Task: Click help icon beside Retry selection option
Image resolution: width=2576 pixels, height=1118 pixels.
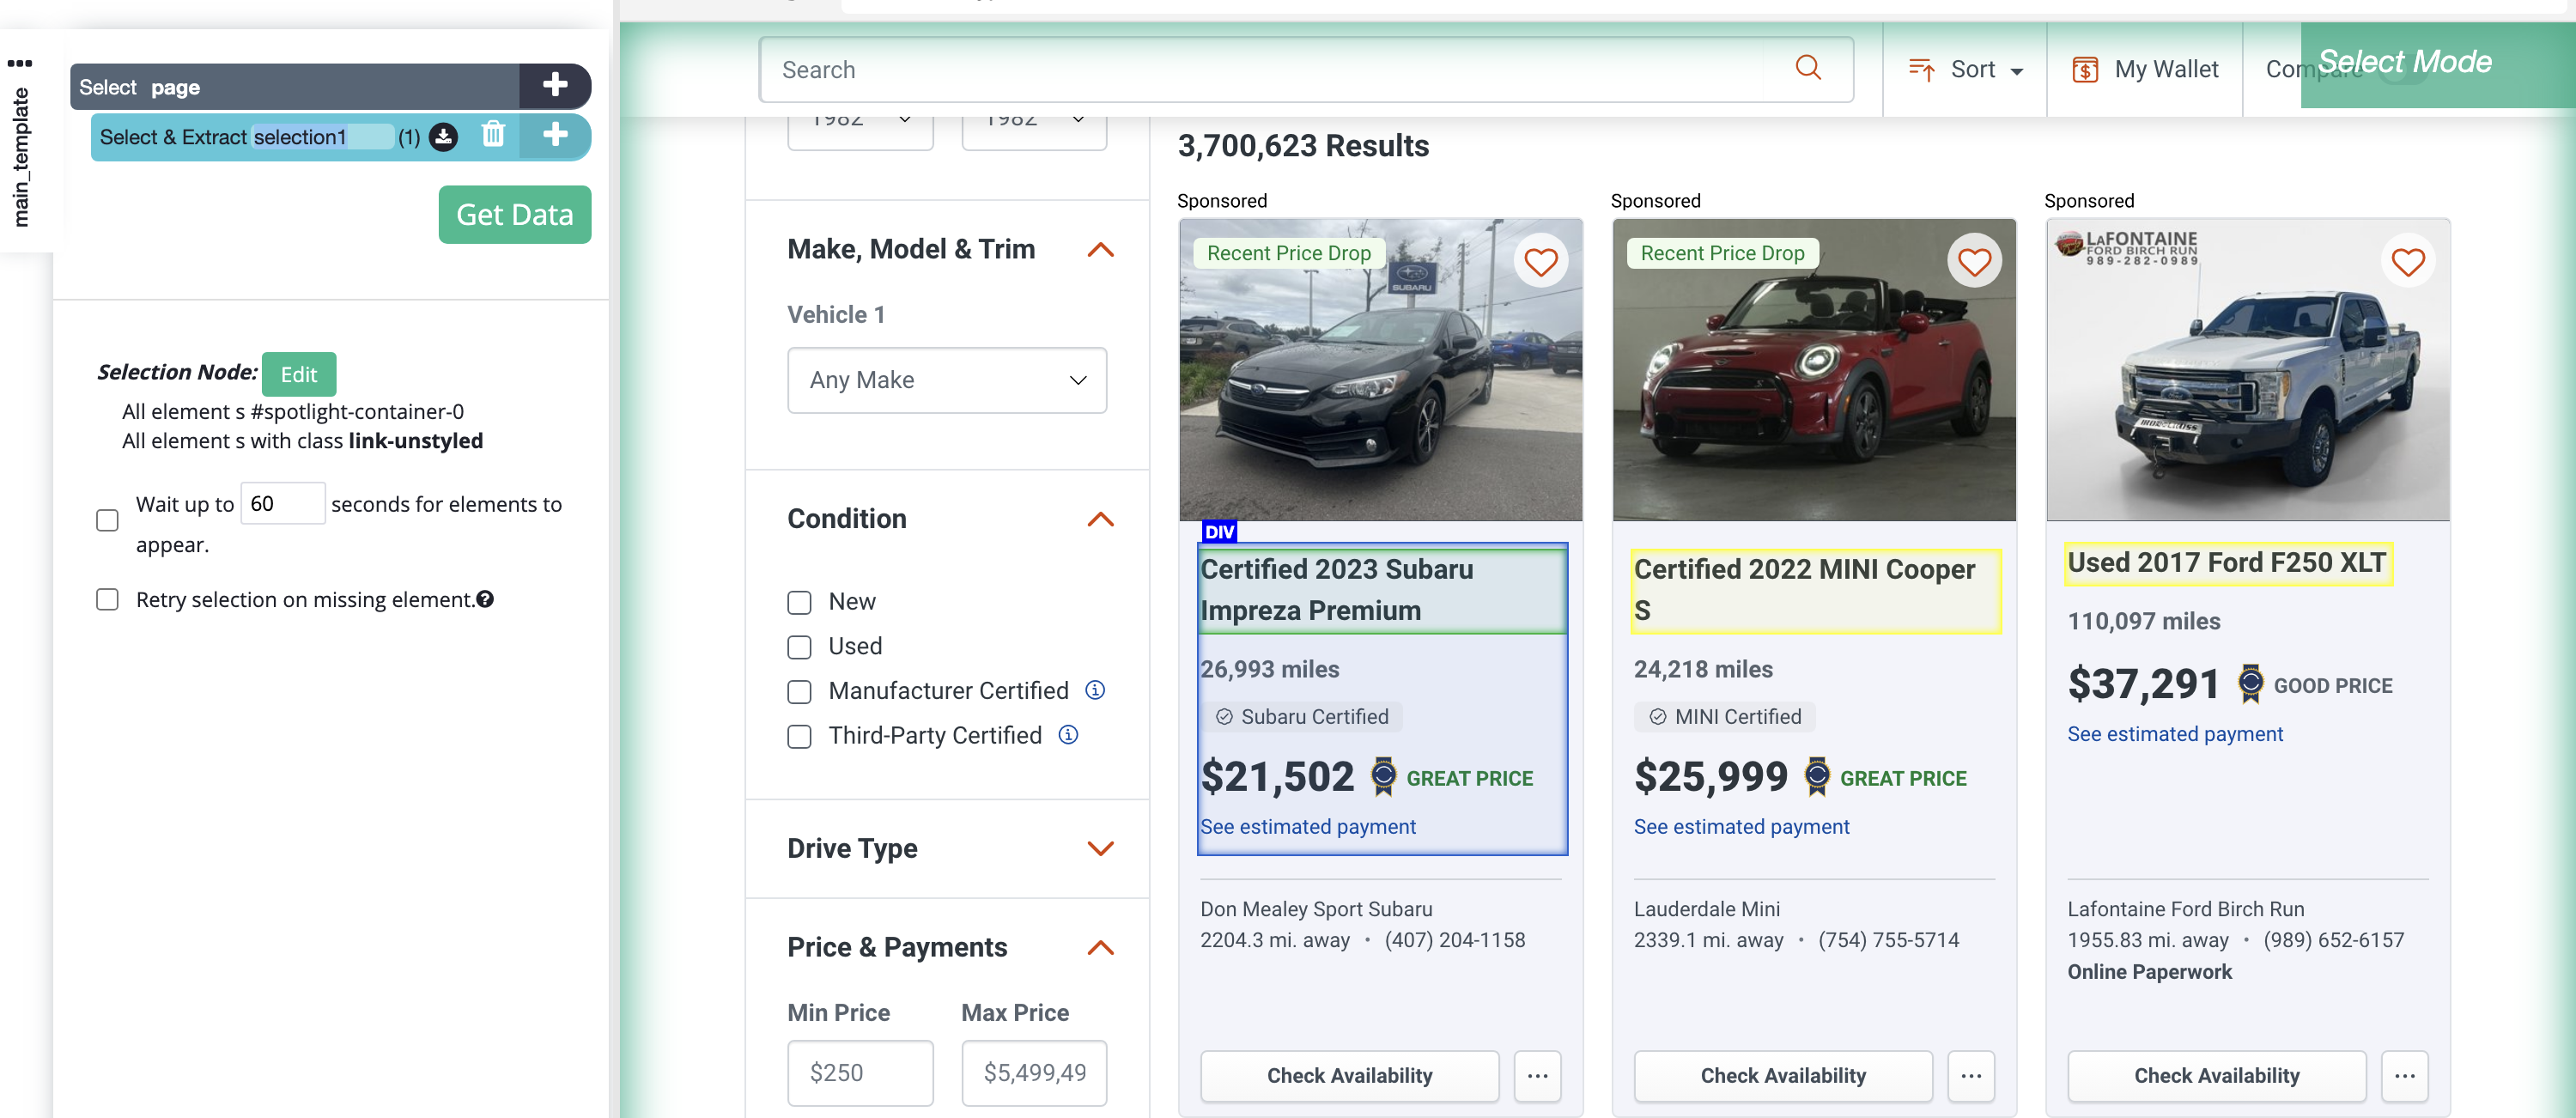Action: point(485,599)
